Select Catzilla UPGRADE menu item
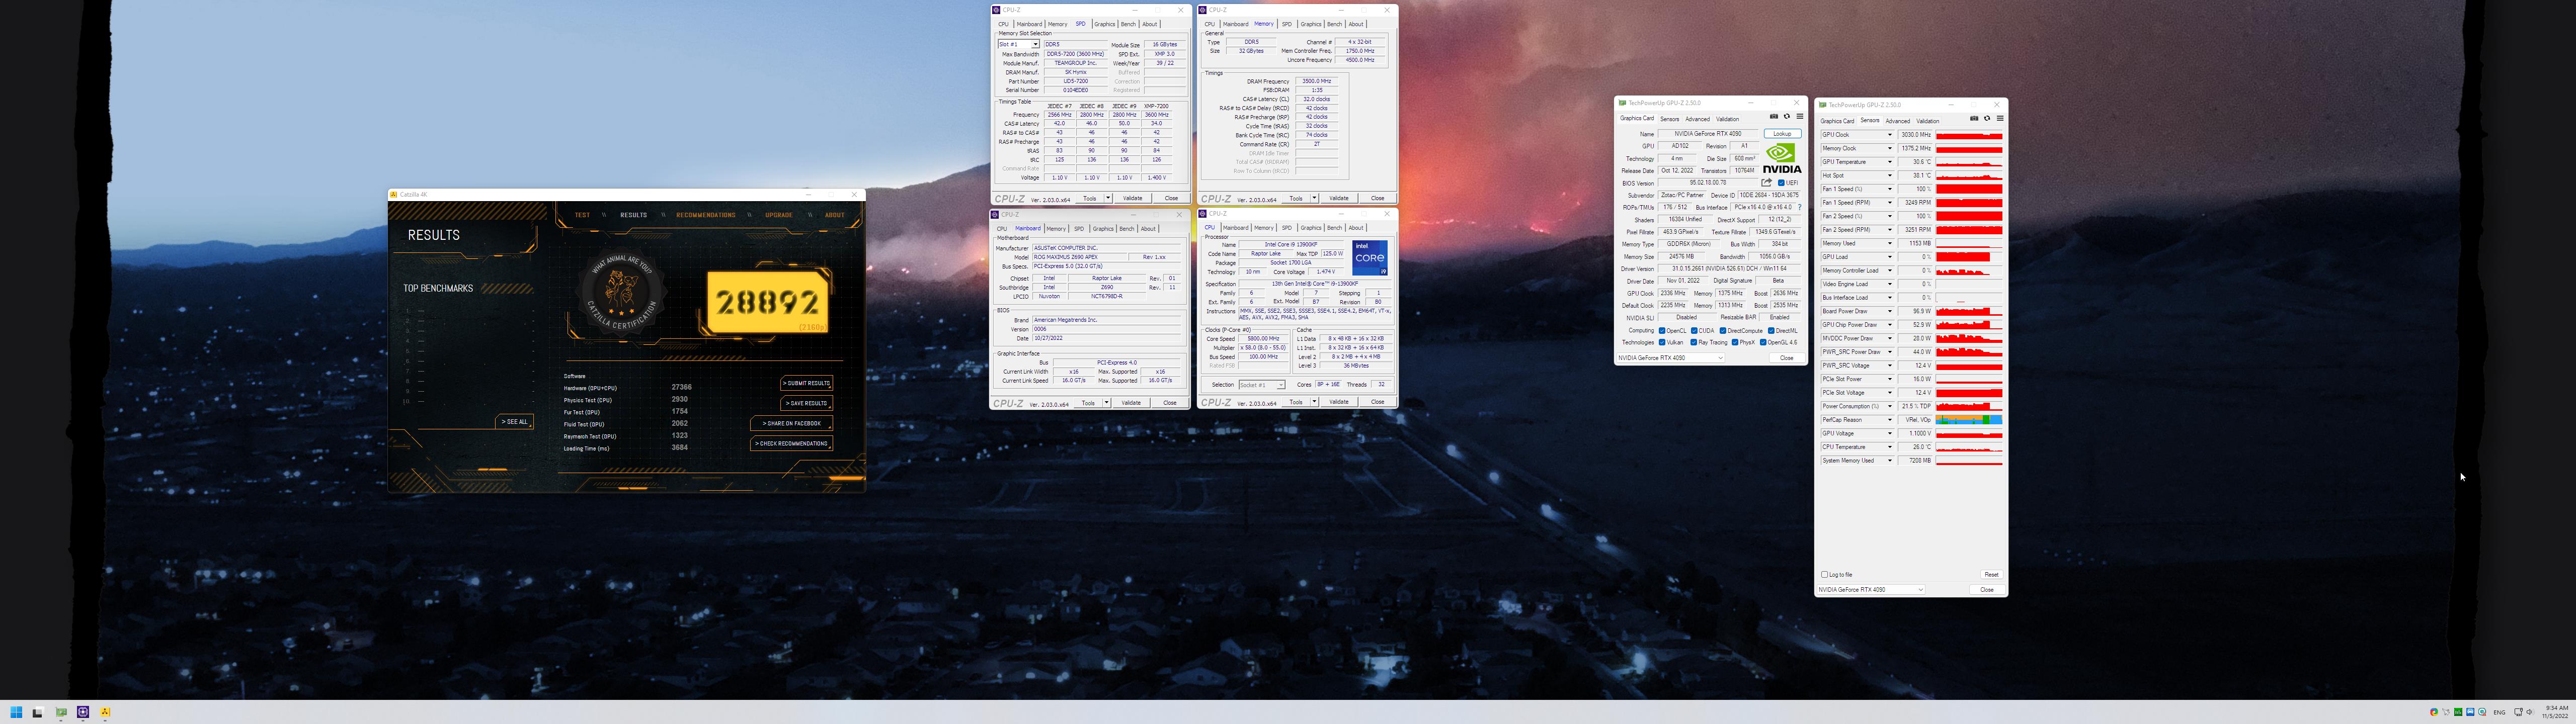2576x724 pixels. pyautogui.click(x=779, y=215)
